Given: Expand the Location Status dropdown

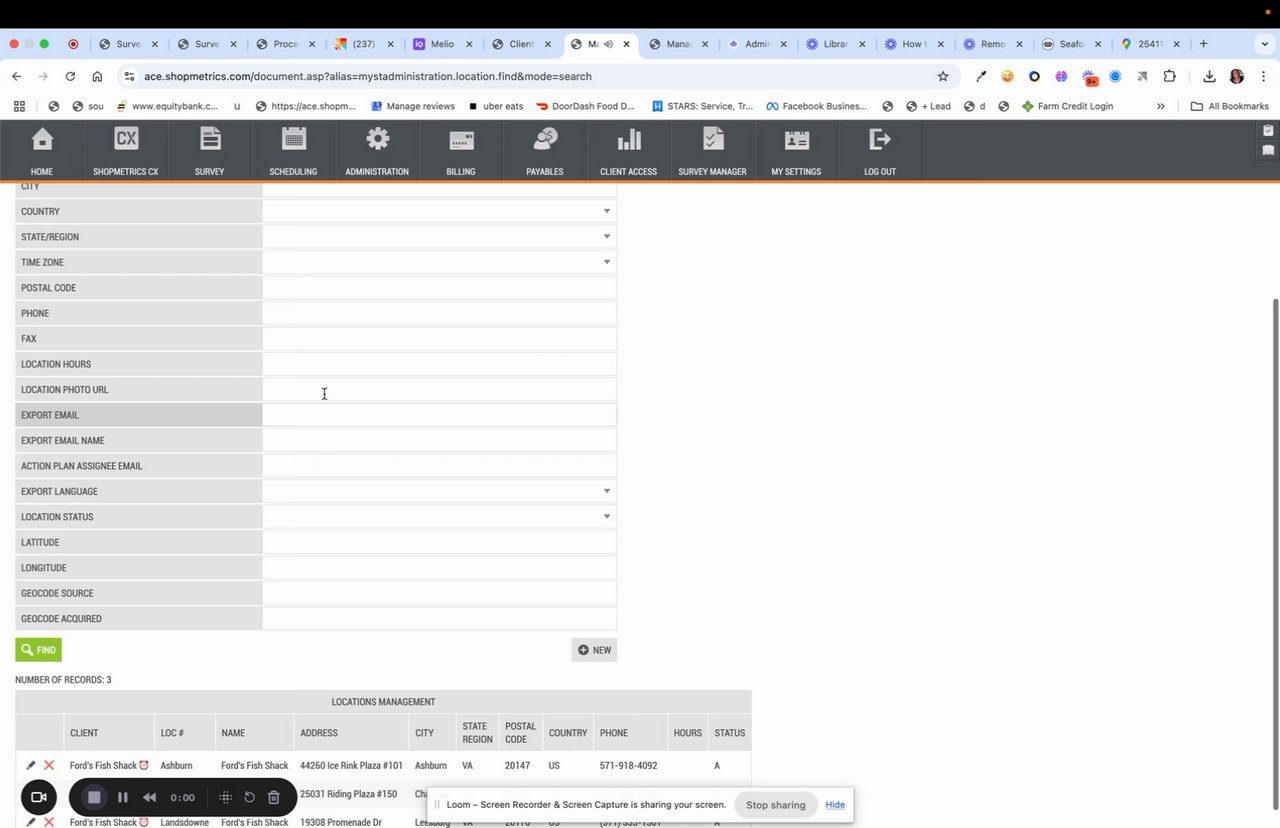Looking at the screenshot, I should coord(607,517).
